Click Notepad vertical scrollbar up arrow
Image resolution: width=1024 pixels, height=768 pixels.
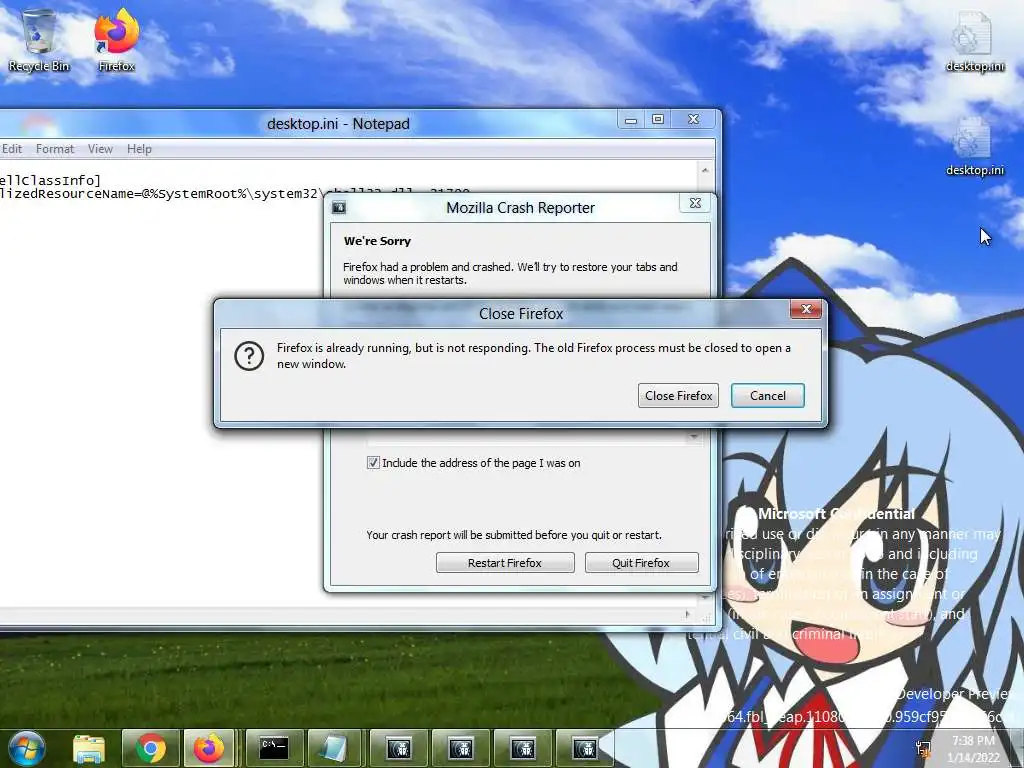[x=705, y=170]
